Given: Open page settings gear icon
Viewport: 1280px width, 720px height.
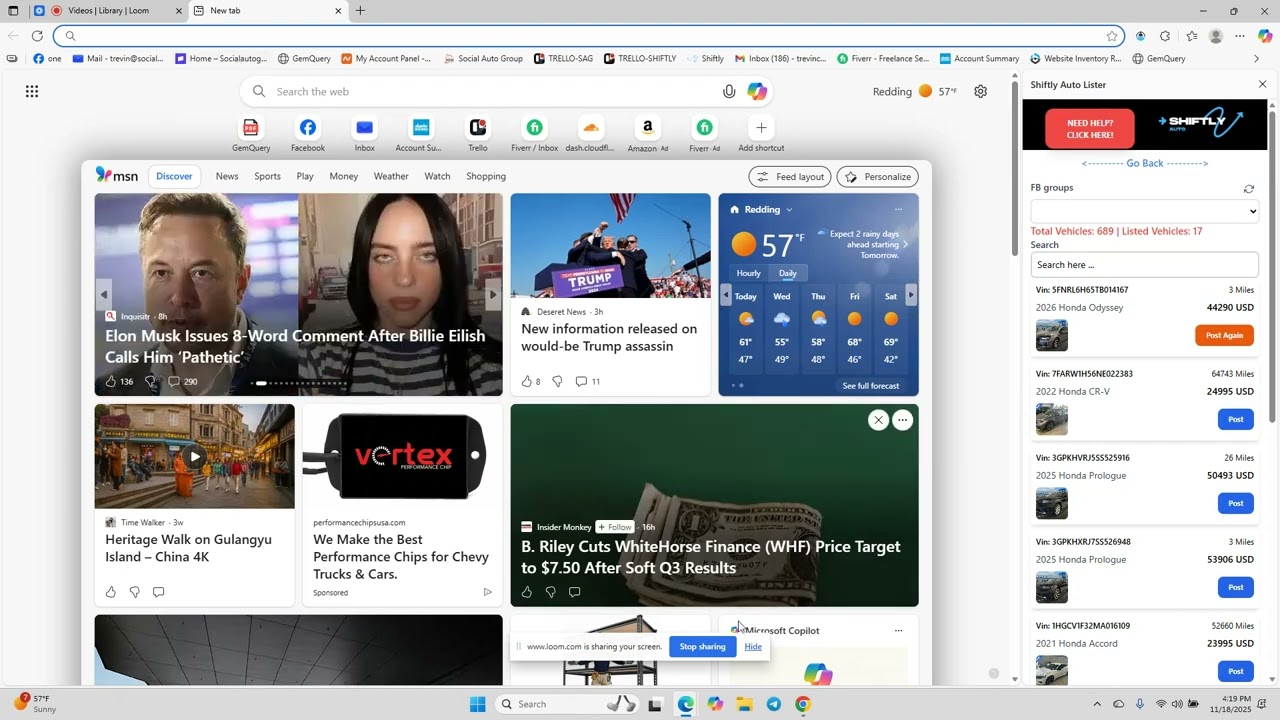Looking at the screenshot, I should pyautogui.click(x=981, y=91).
